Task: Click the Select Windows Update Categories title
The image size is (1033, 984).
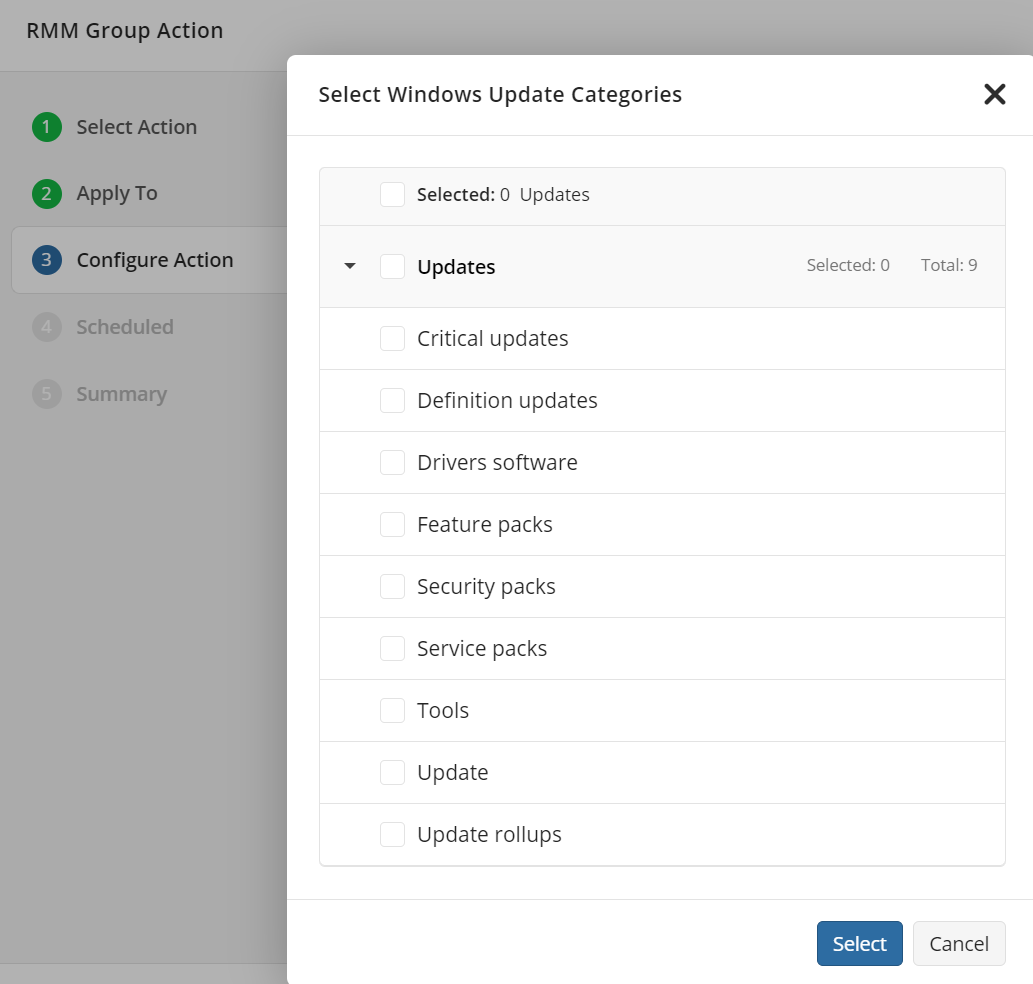Action: 500,94
